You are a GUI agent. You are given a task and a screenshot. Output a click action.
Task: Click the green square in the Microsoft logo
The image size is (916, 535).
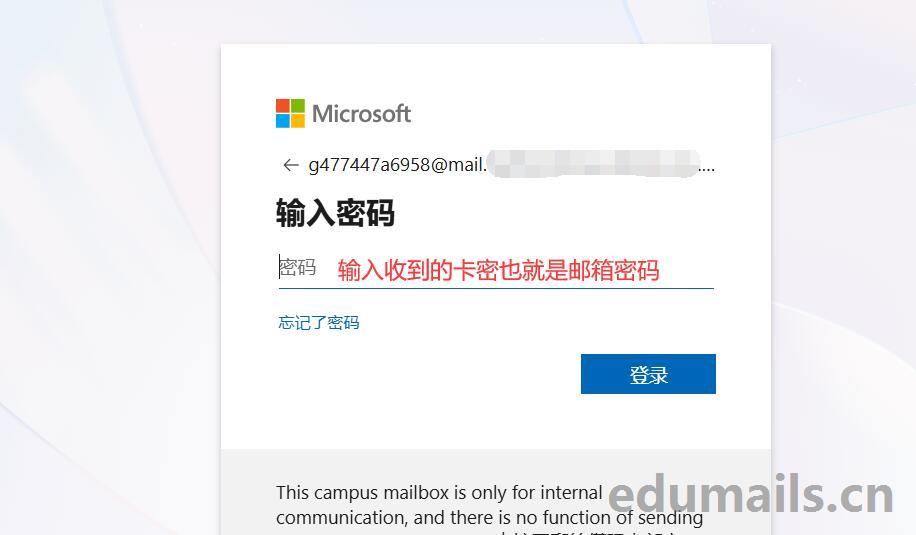(x=298, y=106)
